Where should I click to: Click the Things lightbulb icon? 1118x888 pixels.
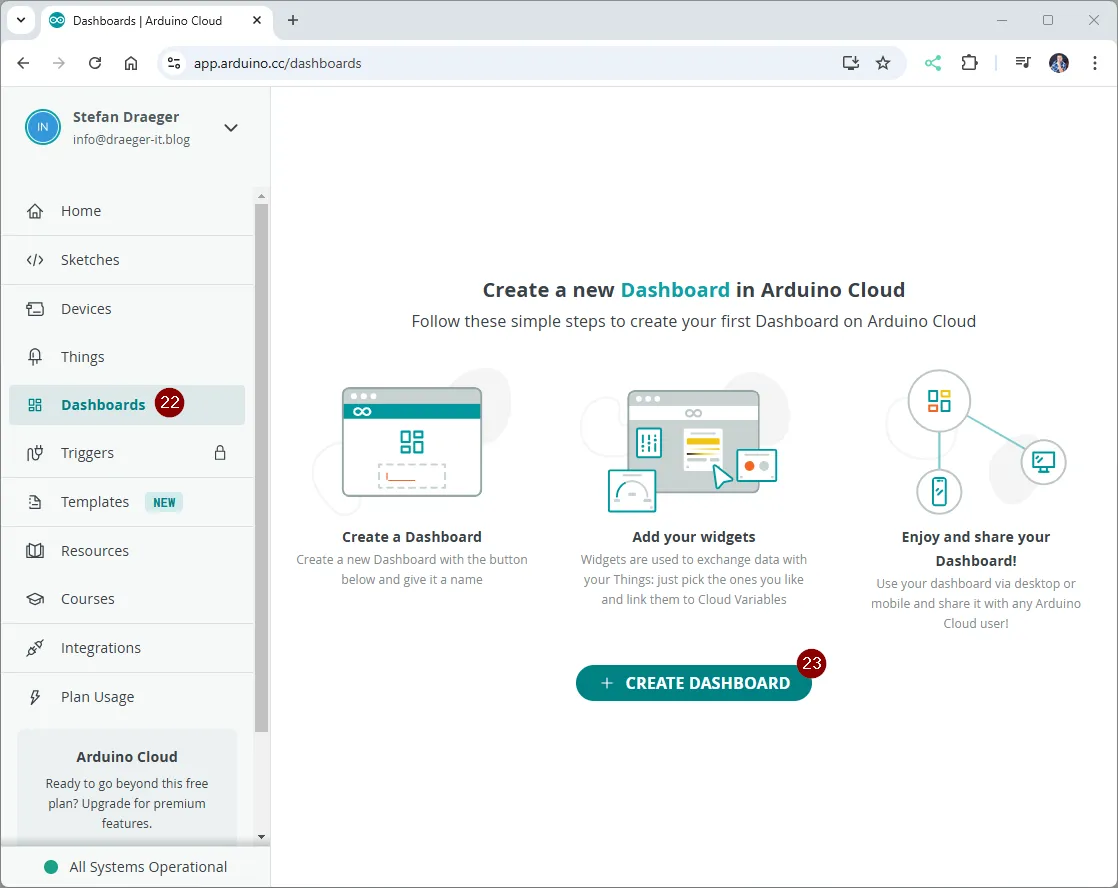[x=35, y=357]
